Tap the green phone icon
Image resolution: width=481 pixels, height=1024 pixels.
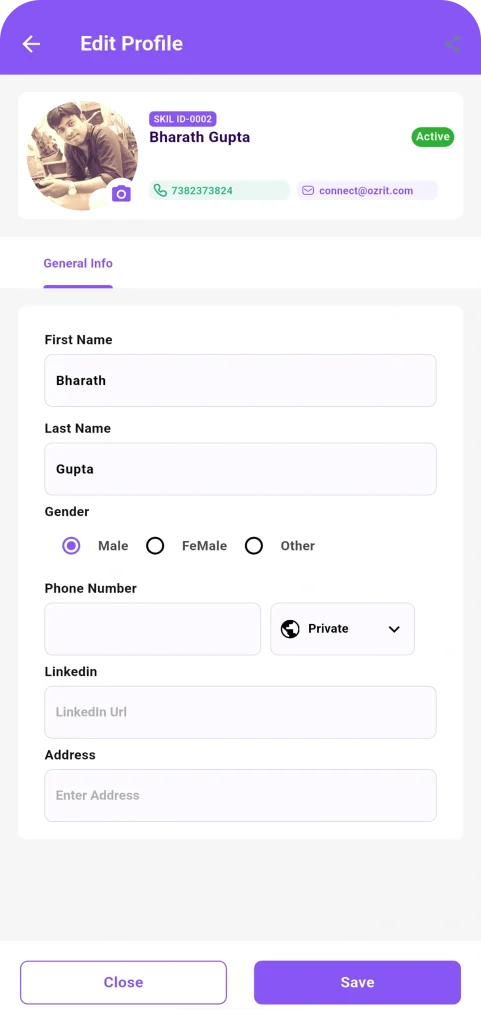click(160, 191)
